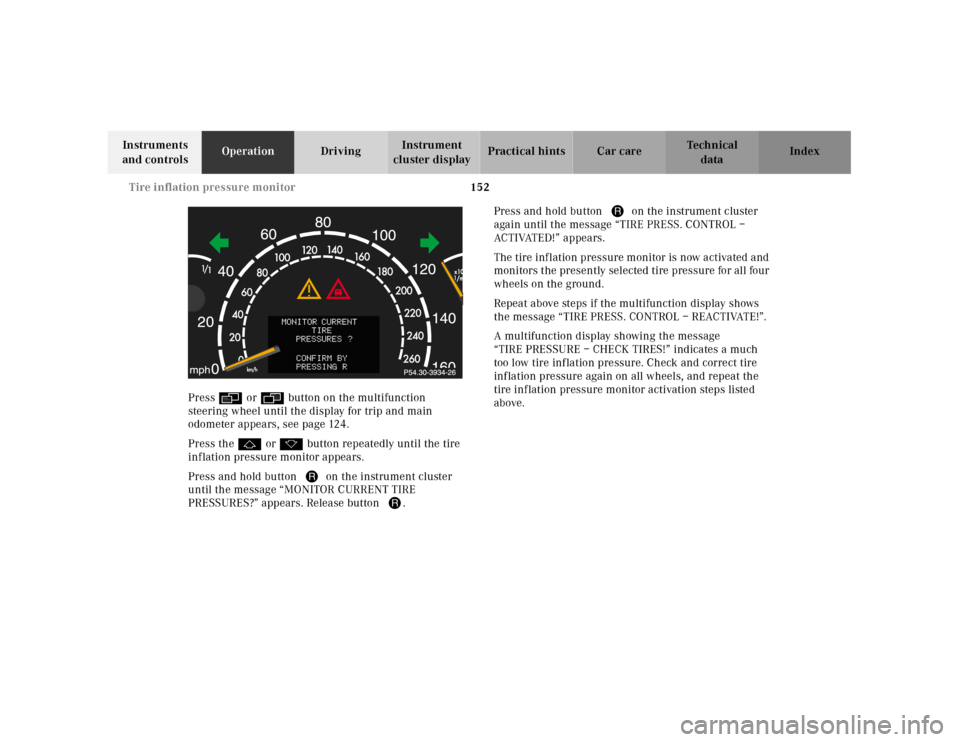Open the Car care tab

click(619, 152)
